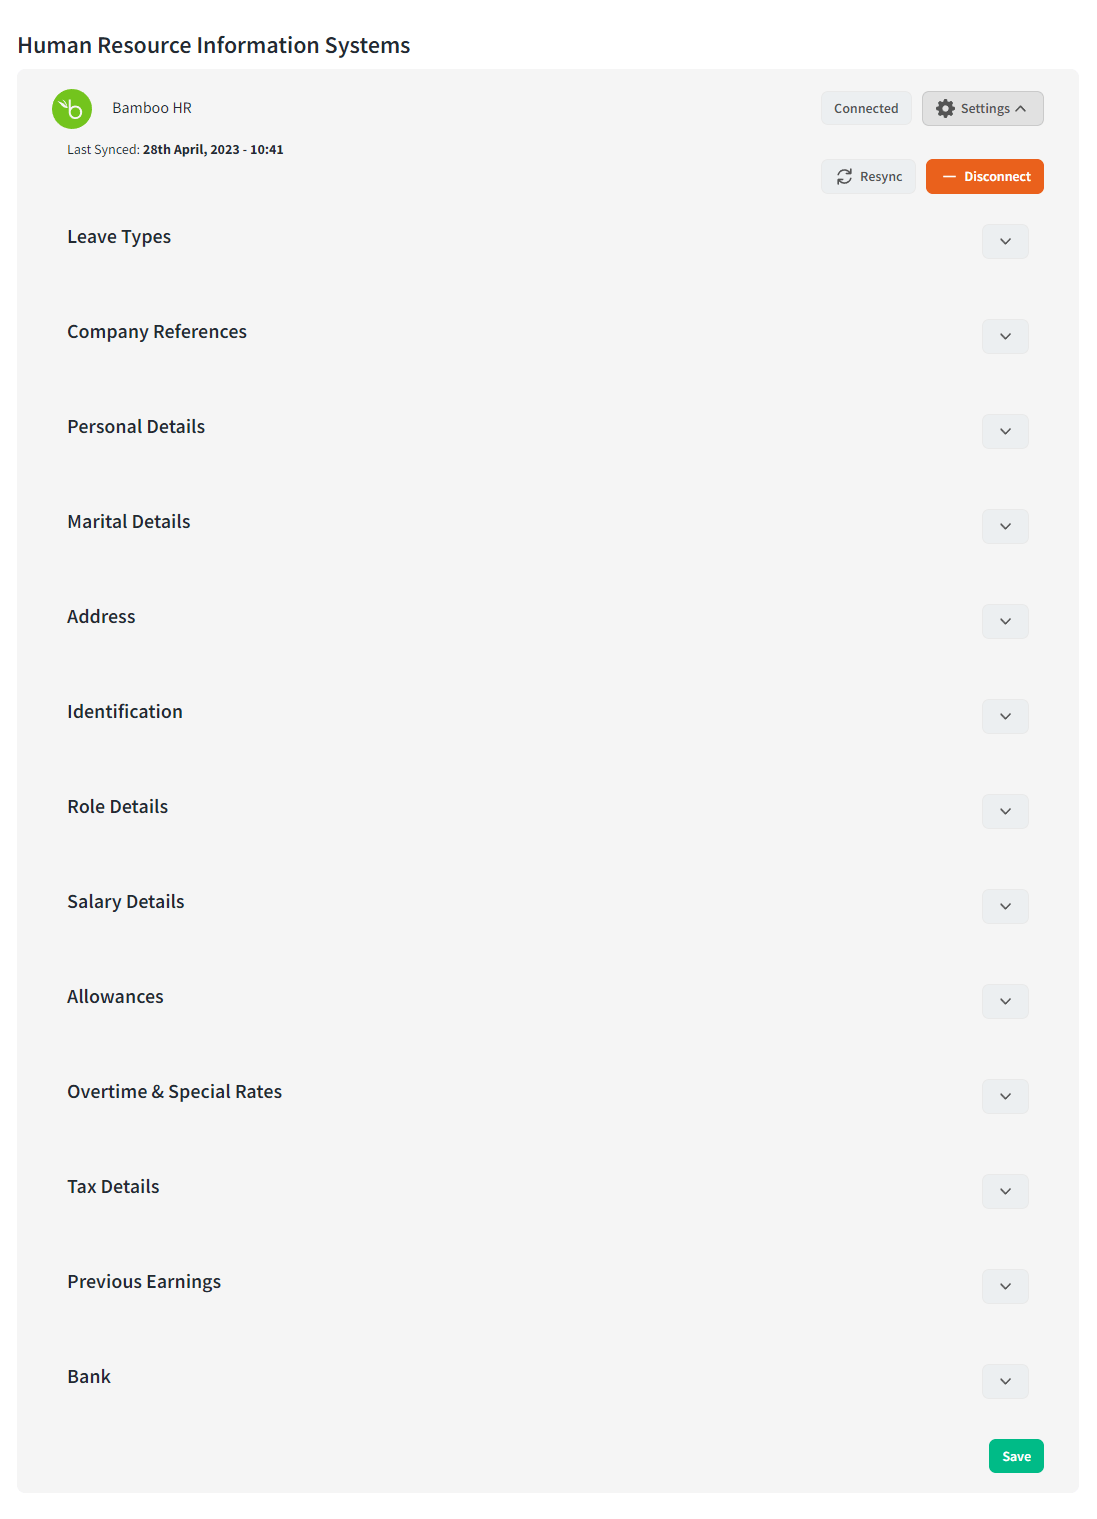Open the Tax Details section
This screenshot has height=1519, width=1097.
(x=1004, y=1191)
